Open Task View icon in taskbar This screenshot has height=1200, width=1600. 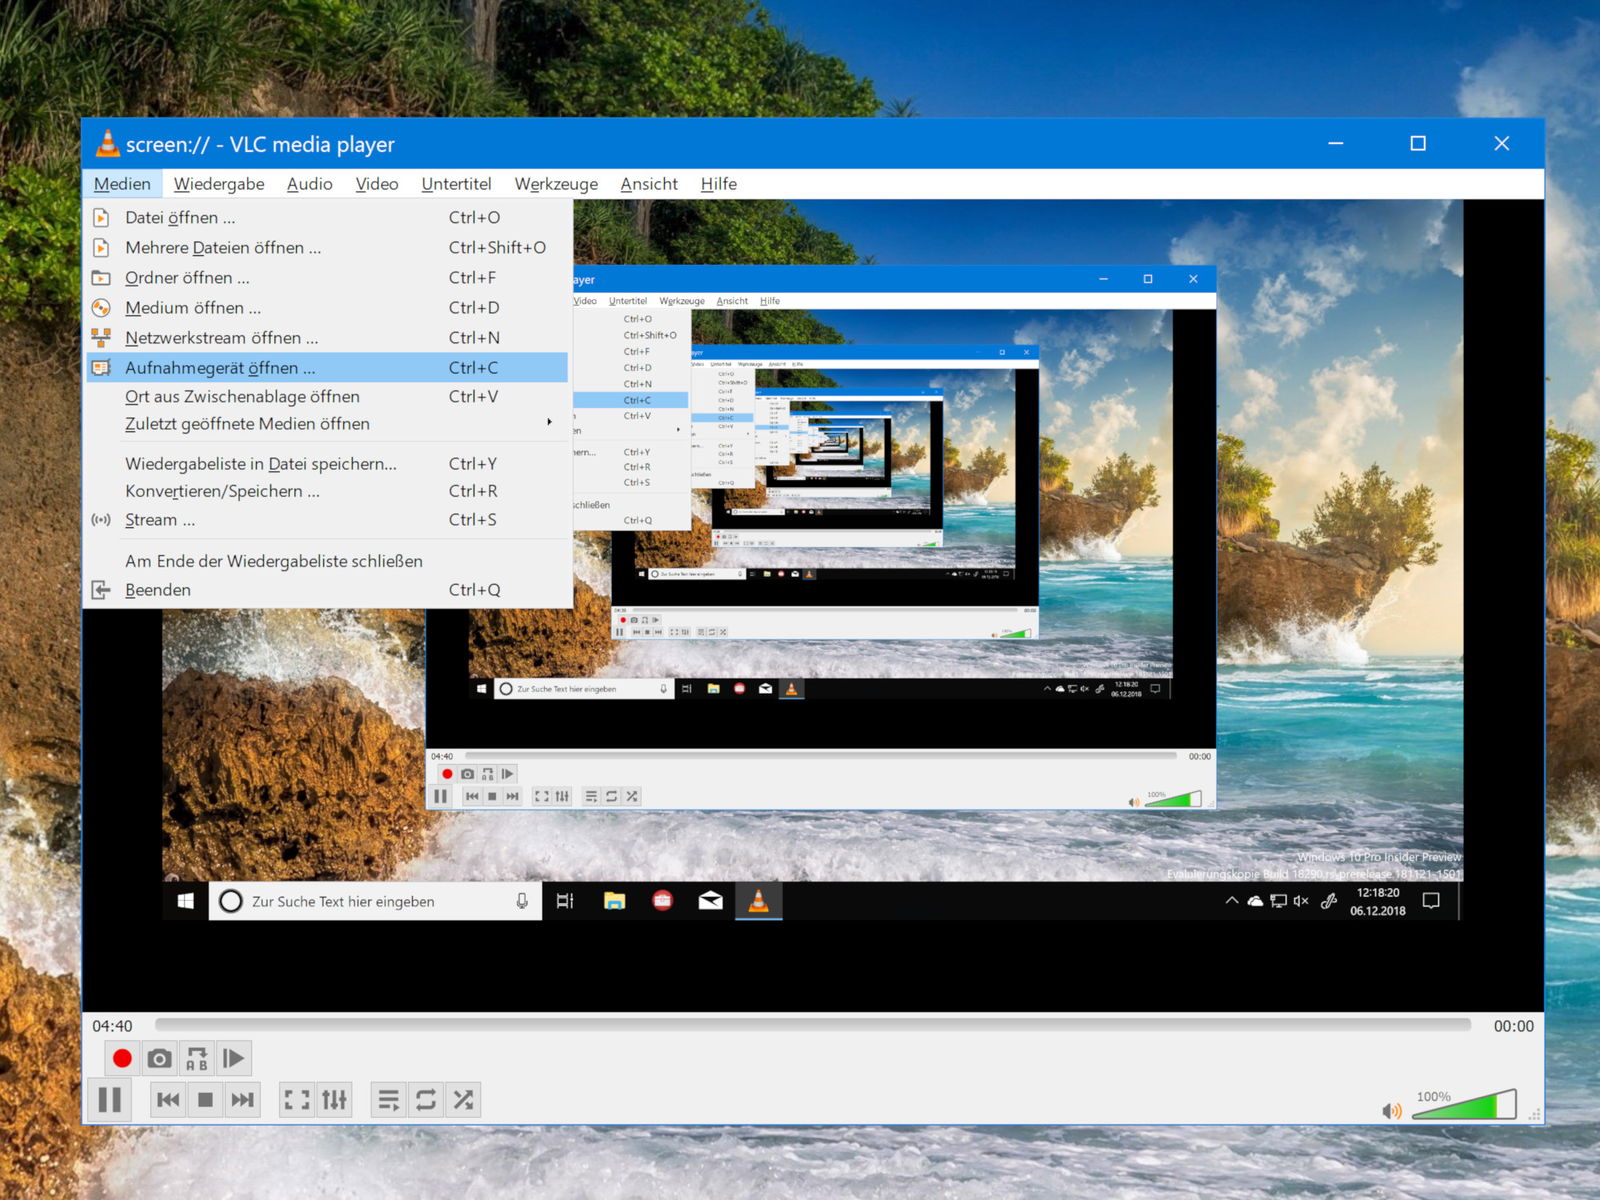point(565,901)
